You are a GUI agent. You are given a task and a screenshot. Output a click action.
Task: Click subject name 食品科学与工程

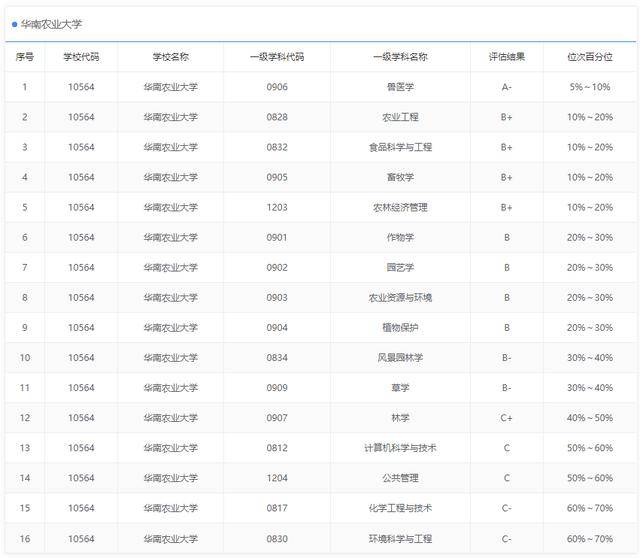pyautogui.click(x=400, y=147)
